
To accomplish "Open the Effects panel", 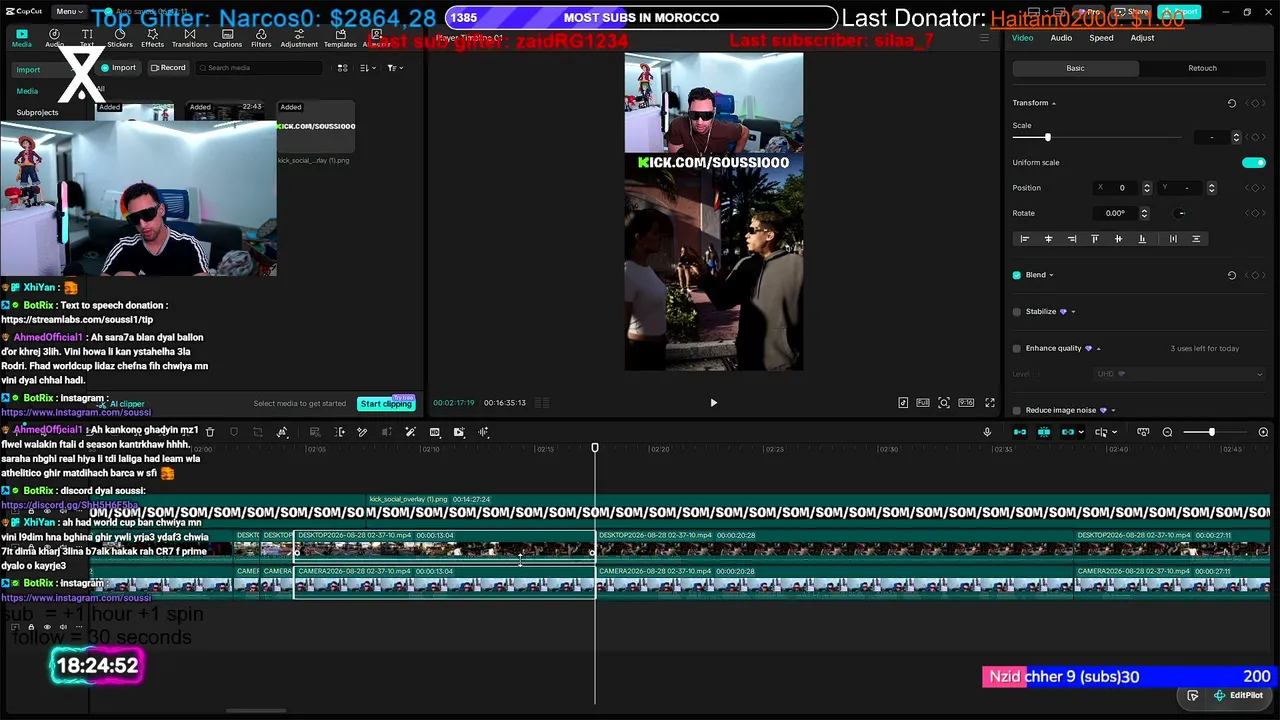I will (152, 38).
